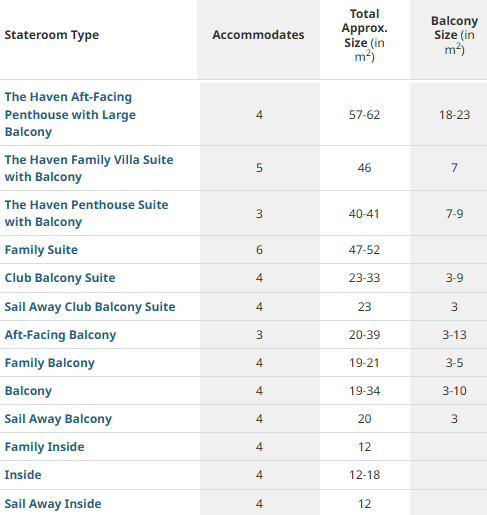Select the Club Balcony Suite link
This screenshot has width=487, height=515.
click(60, 278)
